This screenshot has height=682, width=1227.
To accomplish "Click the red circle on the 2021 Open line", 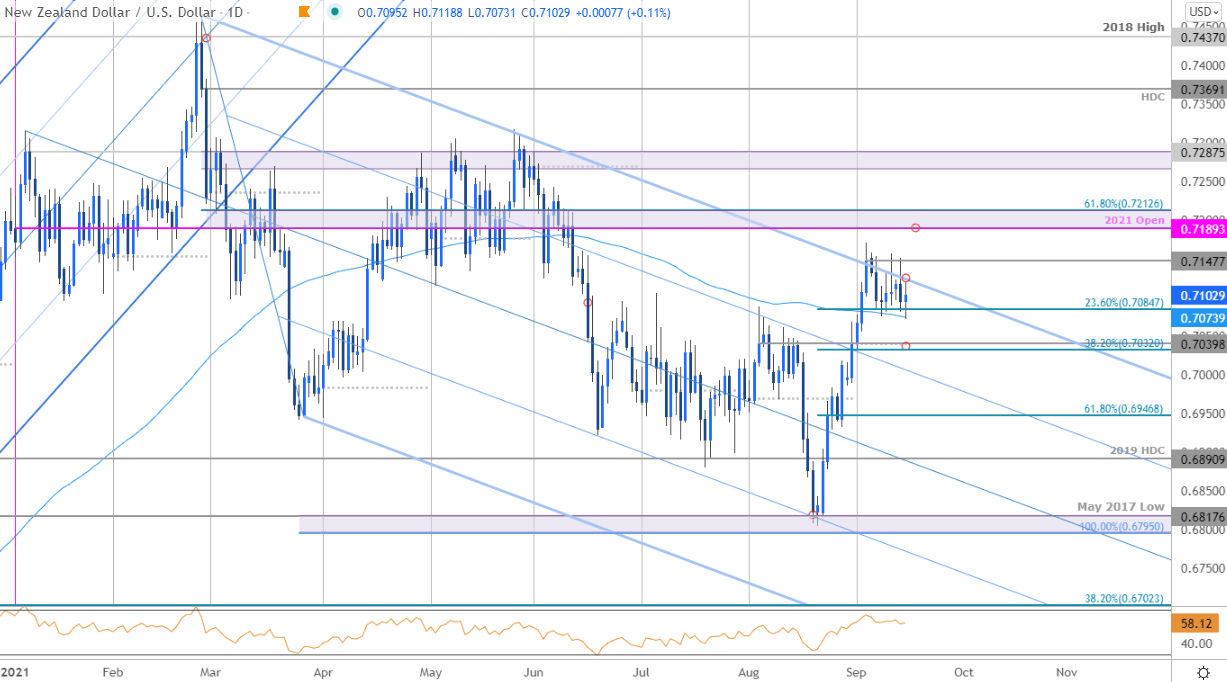I will [x=915, y=228].
